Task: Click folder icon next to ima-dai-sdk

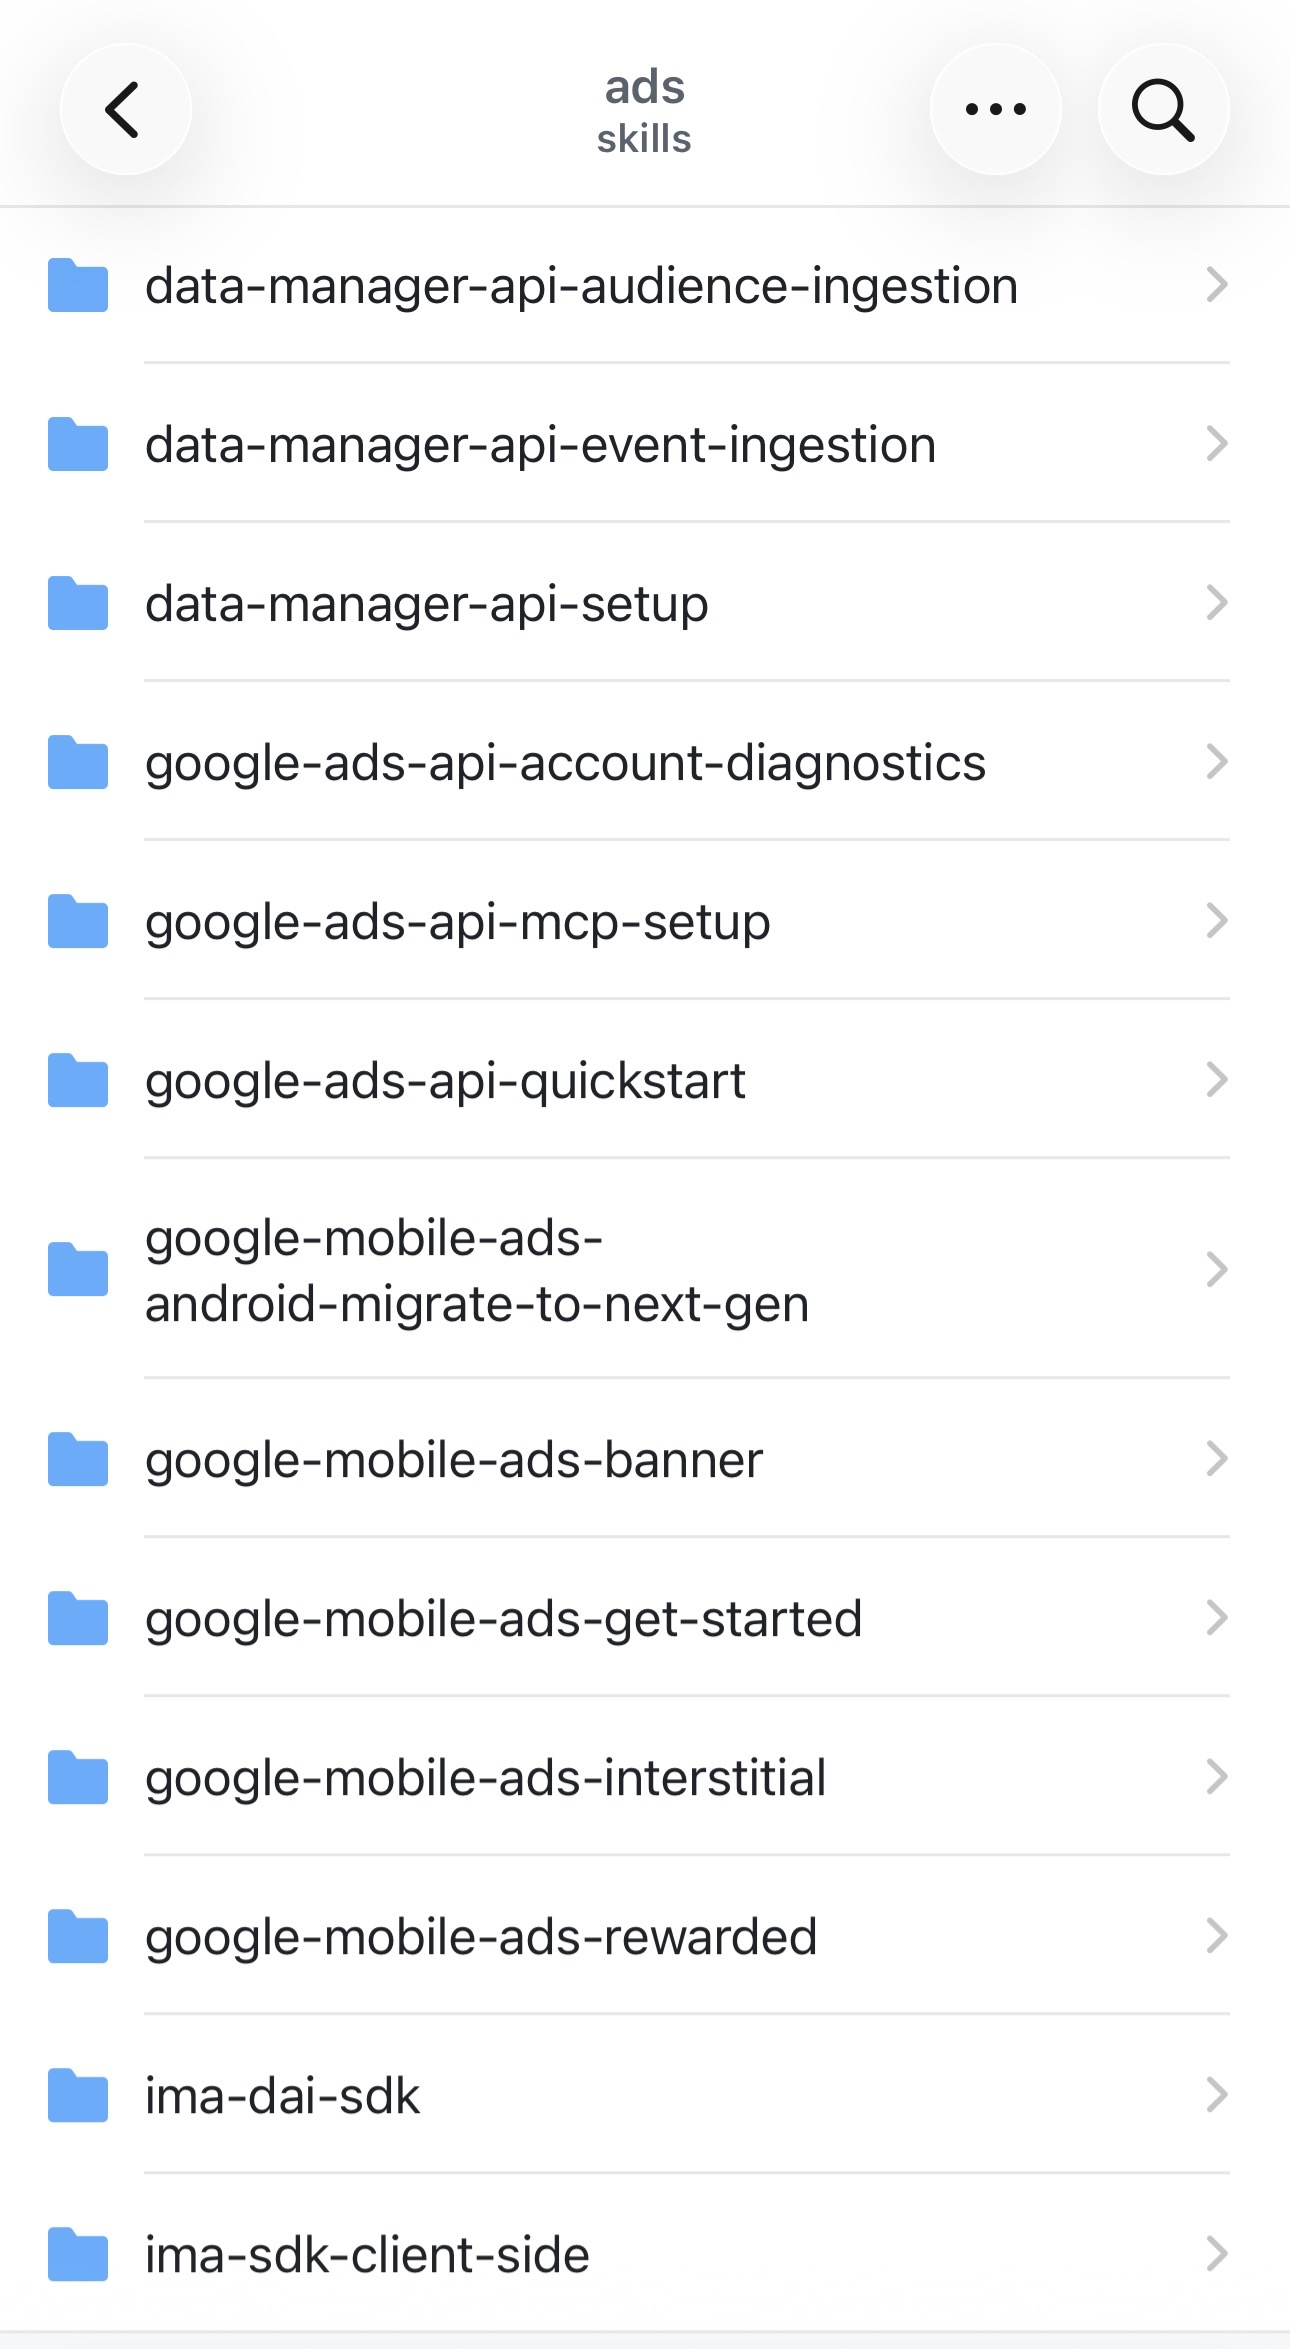Action: coord(78,2094)
